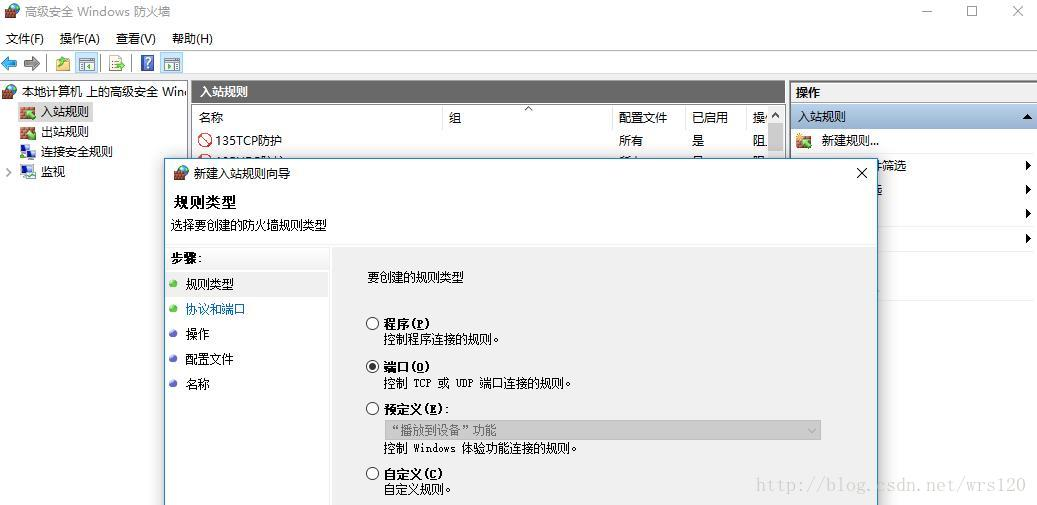The image size is (1037, 505).
Task: Maximize the main firewall window
Action: [972, 11]
